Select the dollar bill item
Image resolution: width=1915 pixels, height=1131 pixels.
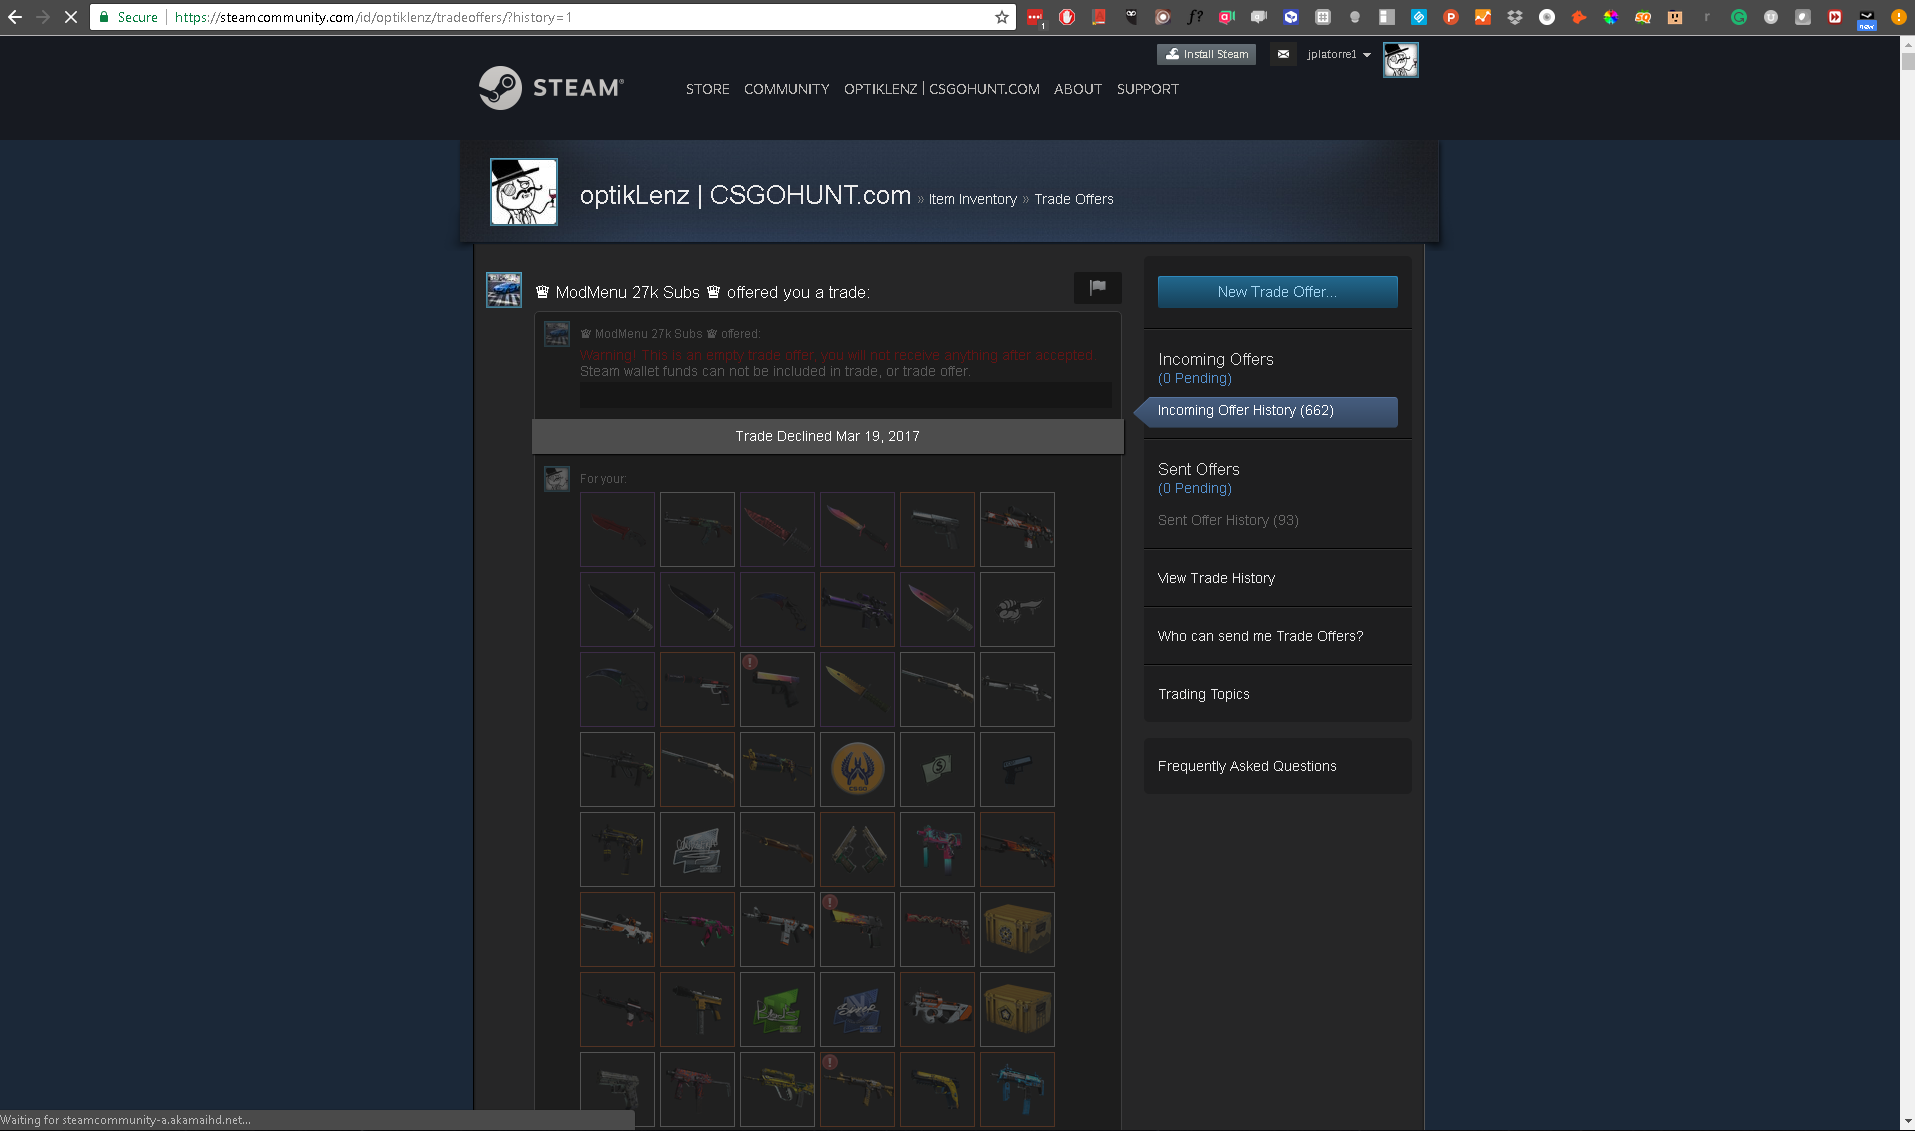(x=937, y=769)
